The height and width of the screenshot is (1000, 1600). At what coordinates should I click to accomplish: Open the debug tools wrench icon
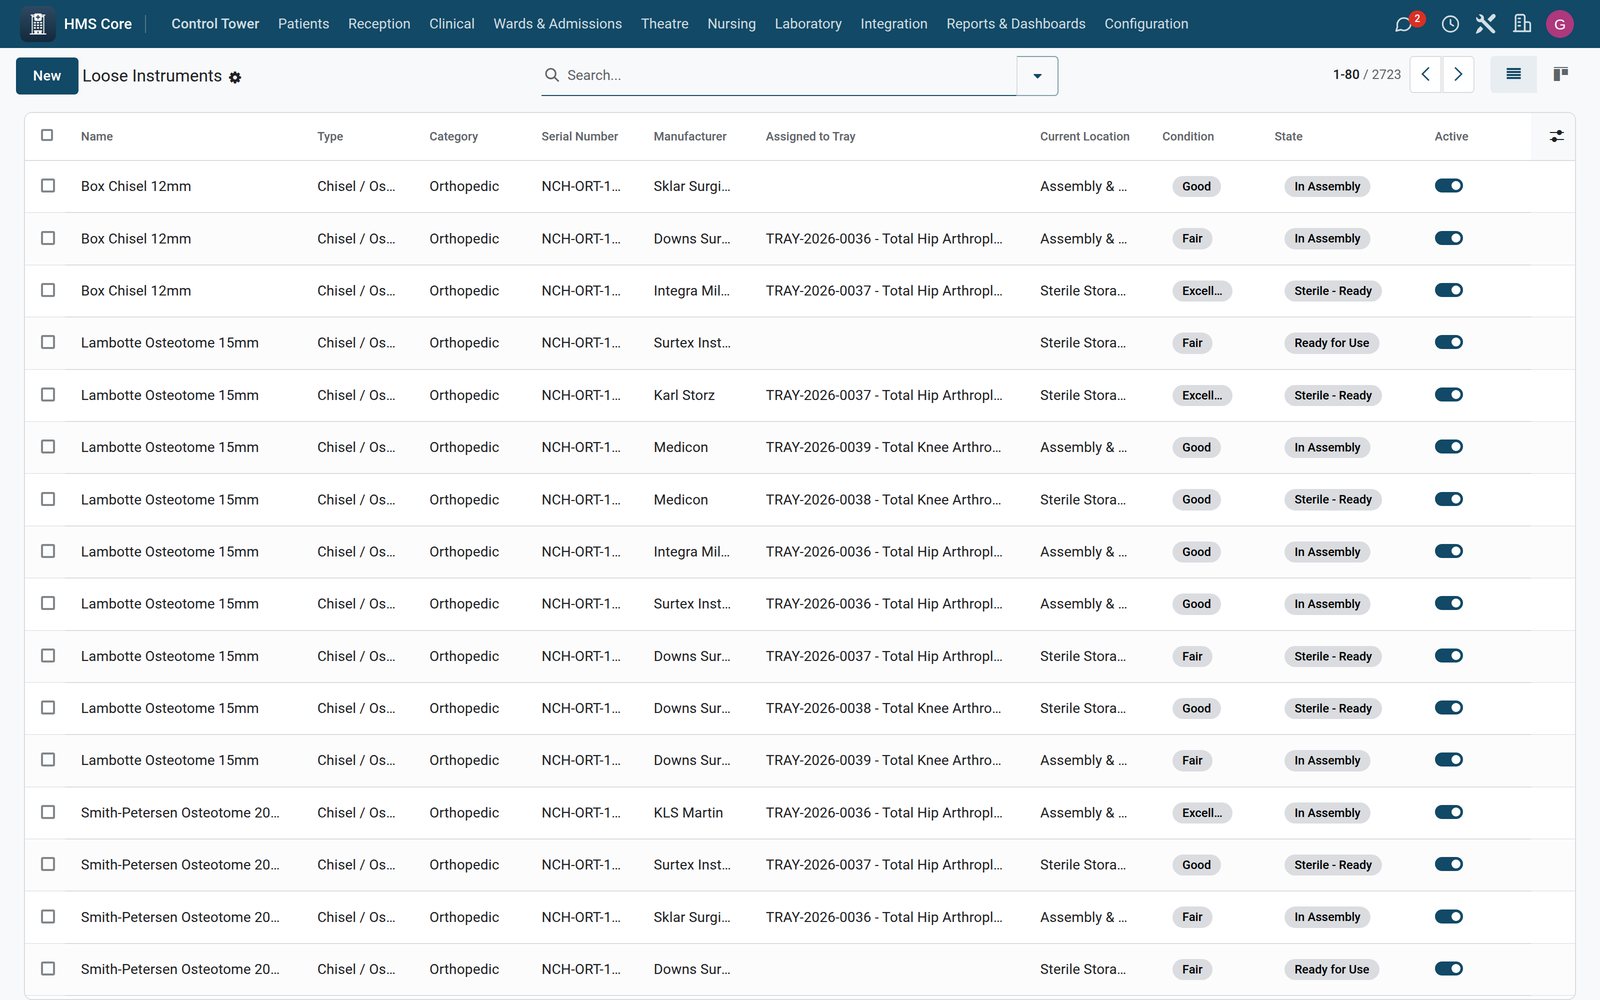[1486, 24]
